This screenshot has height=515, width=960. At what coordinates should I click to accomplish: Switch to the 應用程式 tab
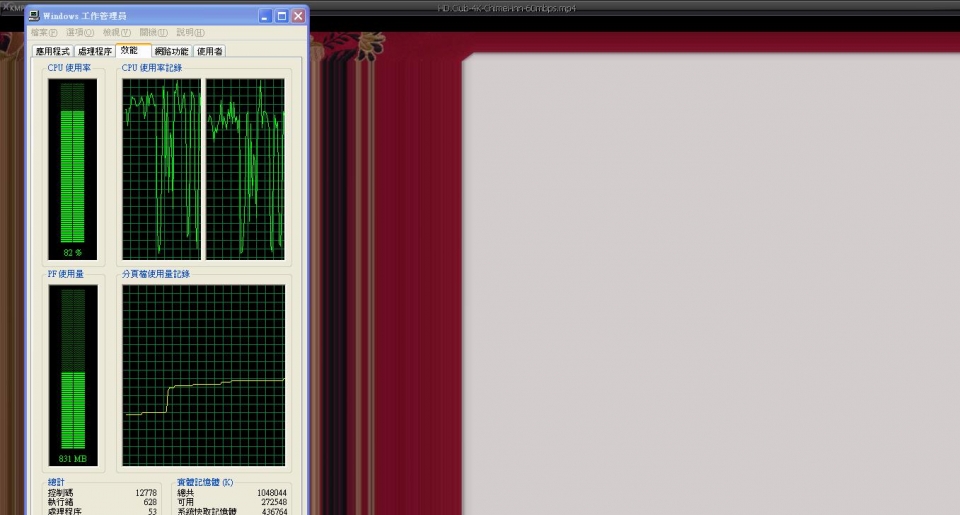tap(53, 51)
